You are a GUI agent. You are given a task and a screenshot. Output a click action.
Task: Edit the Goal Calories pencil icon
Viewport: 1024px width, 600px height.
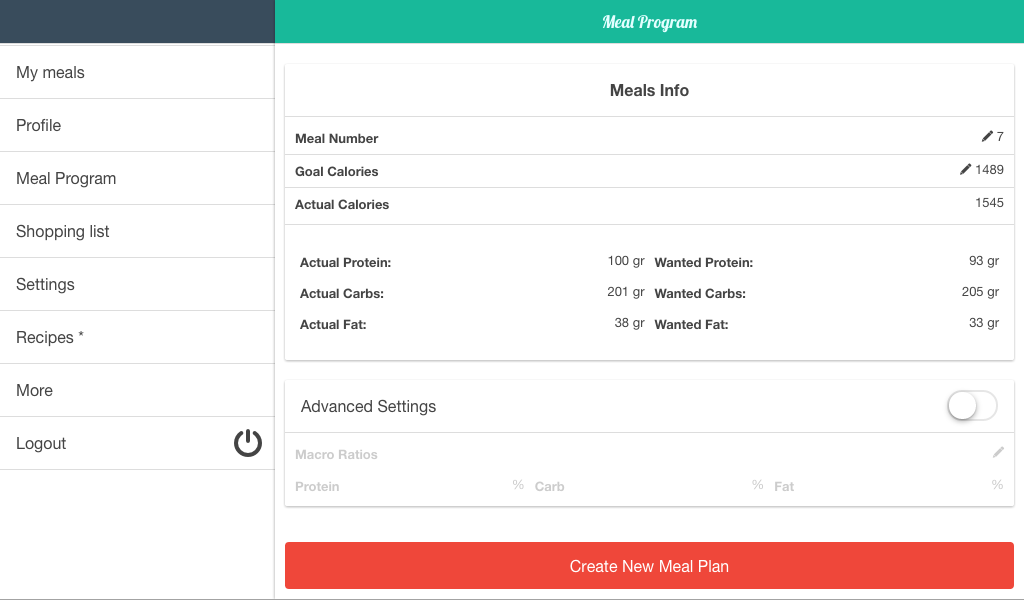tap(965, 169)
